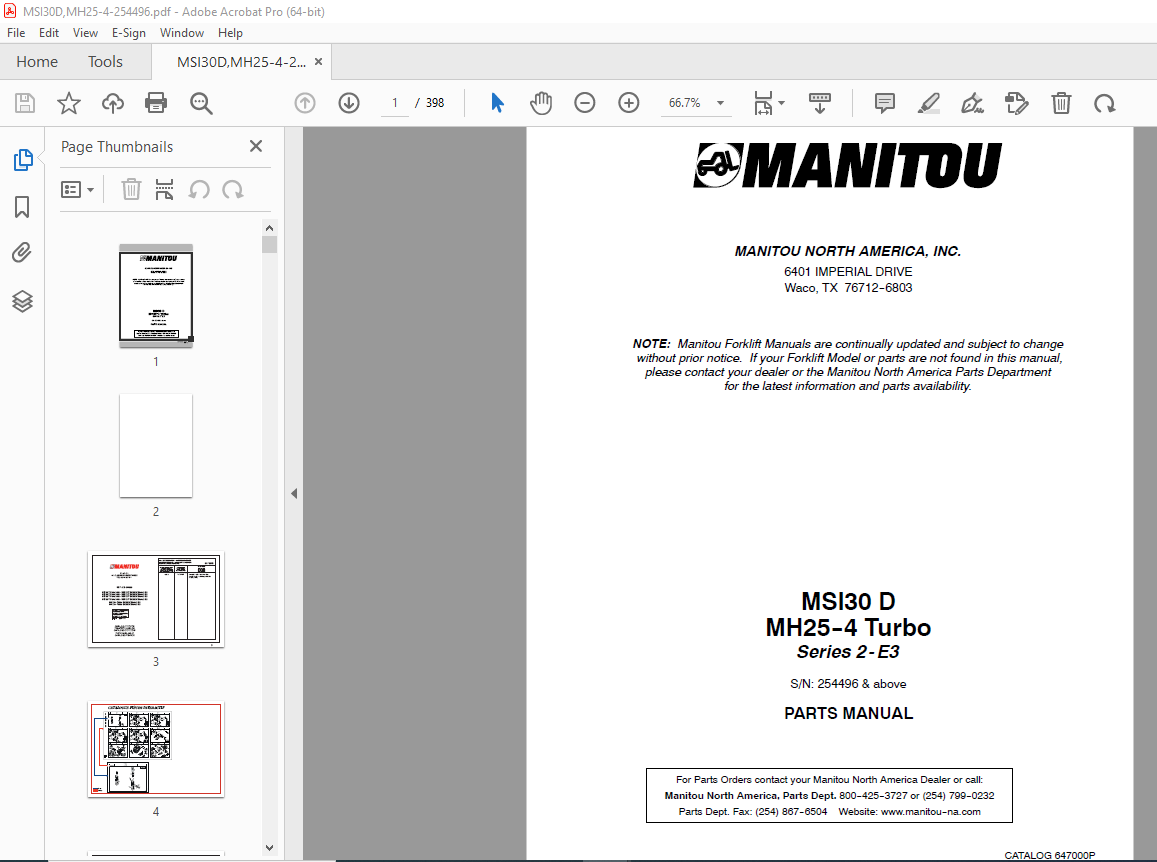Open the View menu
Screen dimensions: 1157x862
pyautogui.click(x=86, y=32)
